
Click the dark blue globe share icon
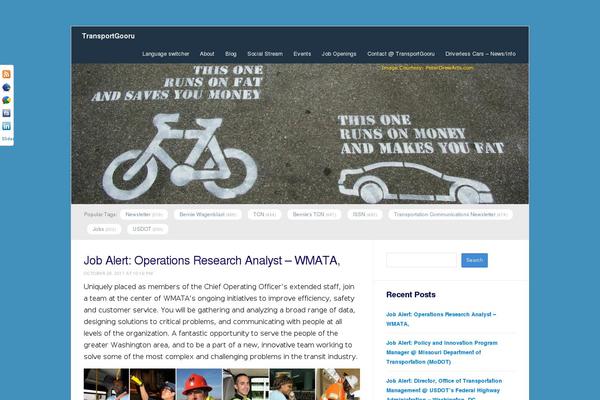pos(7,88)
